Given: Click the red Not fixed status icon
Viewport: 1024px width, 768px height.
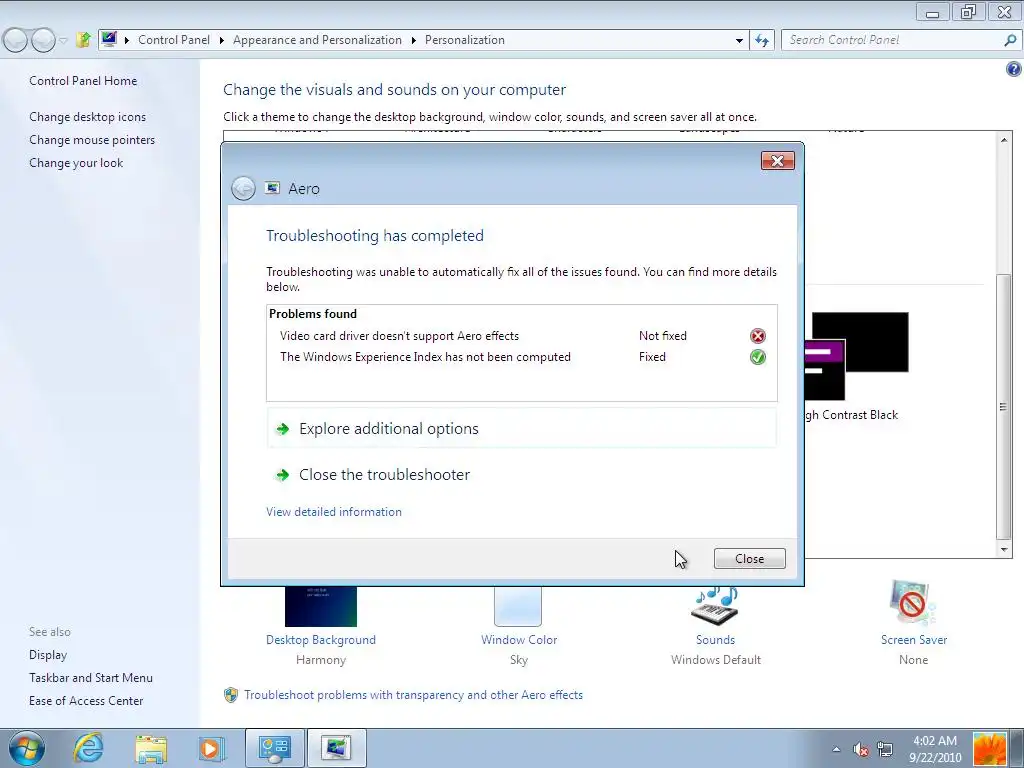Looking at the screenshot, I should [758, 336].
